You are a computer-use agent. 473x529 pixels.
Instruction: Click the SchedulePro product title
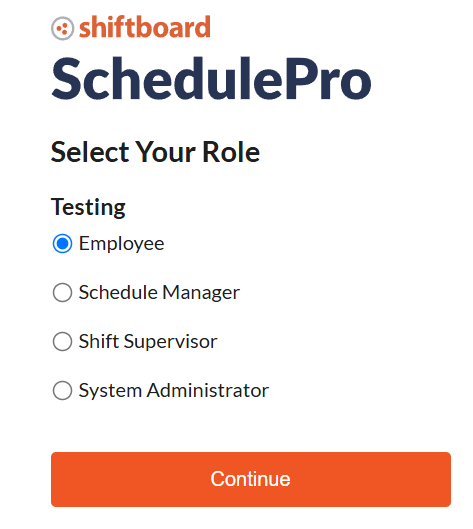coord(211,79)
